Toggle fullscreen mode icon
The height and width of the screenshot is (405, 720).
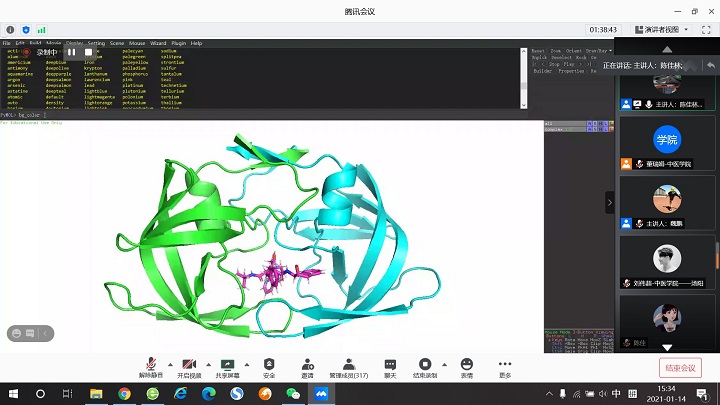tap(706, 29)
